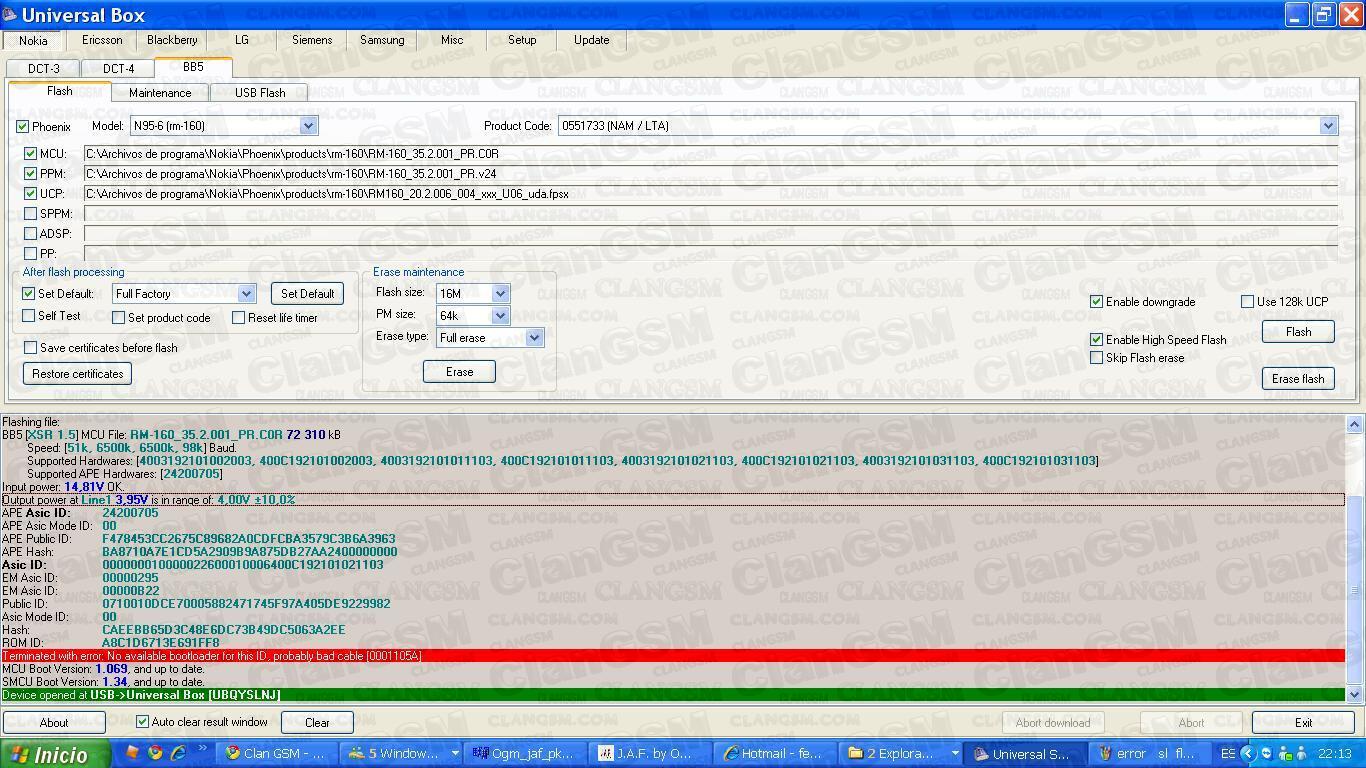Image resolution: width=1366 pixels, height=768 pixels.
Task: Launch Internet Explorer from quick launch
Action: [x=177, y=753]
